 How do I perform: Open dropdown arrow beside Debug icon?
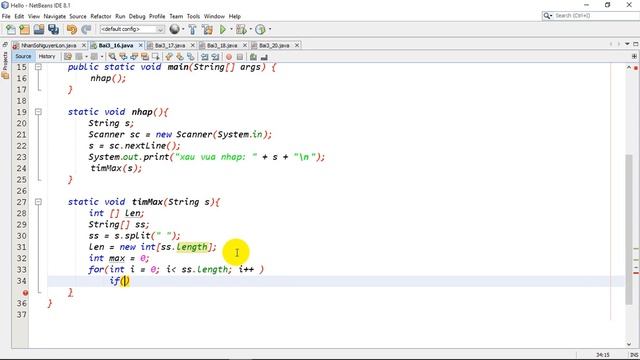point(251,29)
